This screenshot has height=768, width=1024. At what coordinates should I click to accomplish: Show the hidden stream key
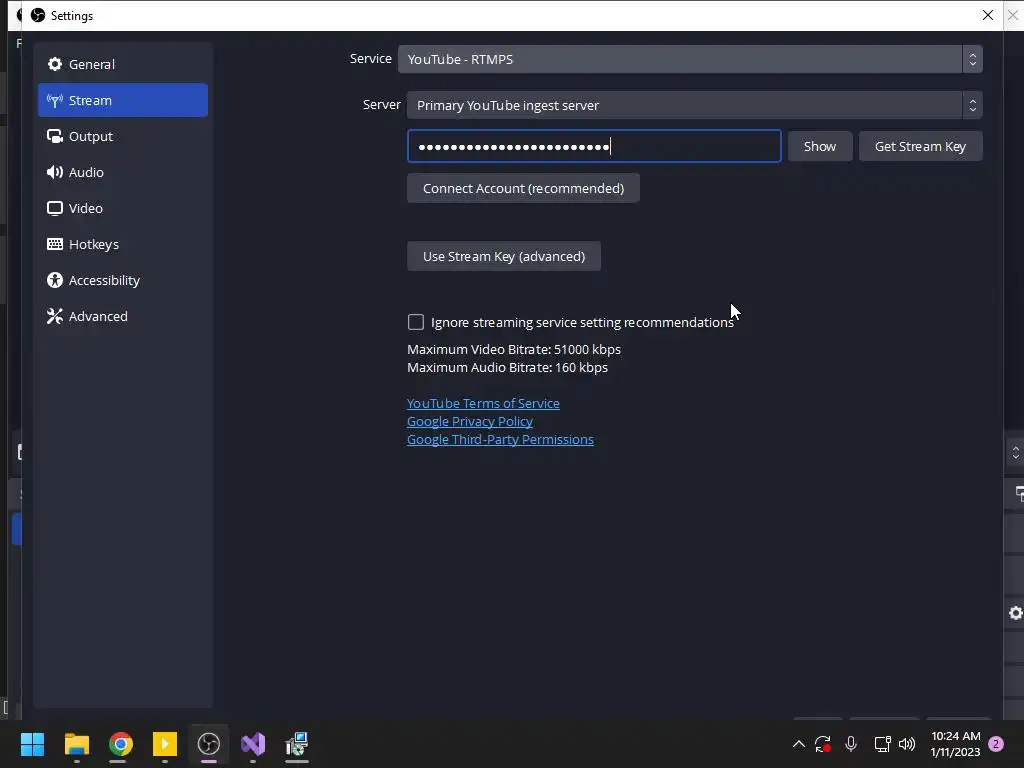click(820, 146)
